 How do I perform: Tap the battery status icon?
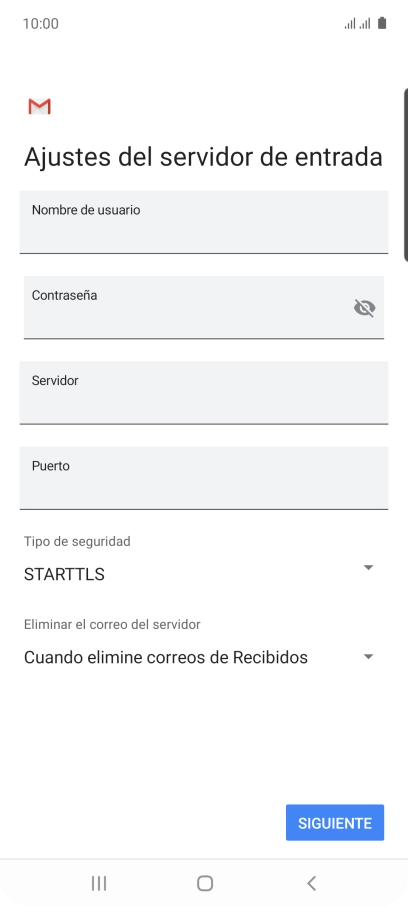pyautogui.click(x=381, y=23)
